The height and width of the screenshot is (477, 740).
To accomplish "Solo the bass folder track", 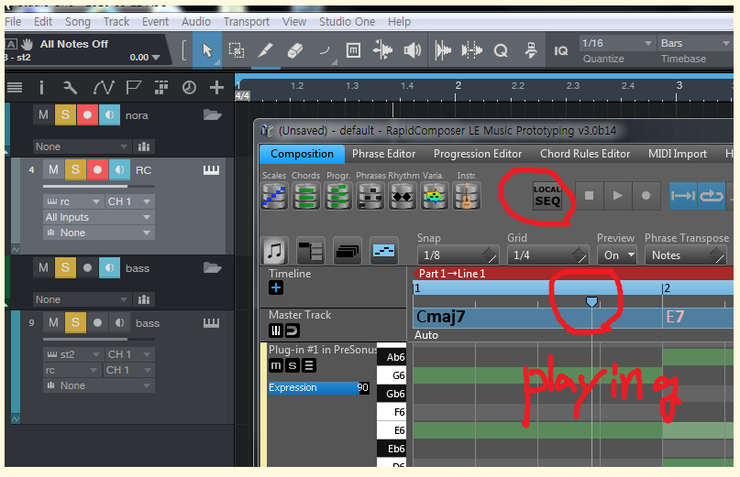I will coord(65,268).
